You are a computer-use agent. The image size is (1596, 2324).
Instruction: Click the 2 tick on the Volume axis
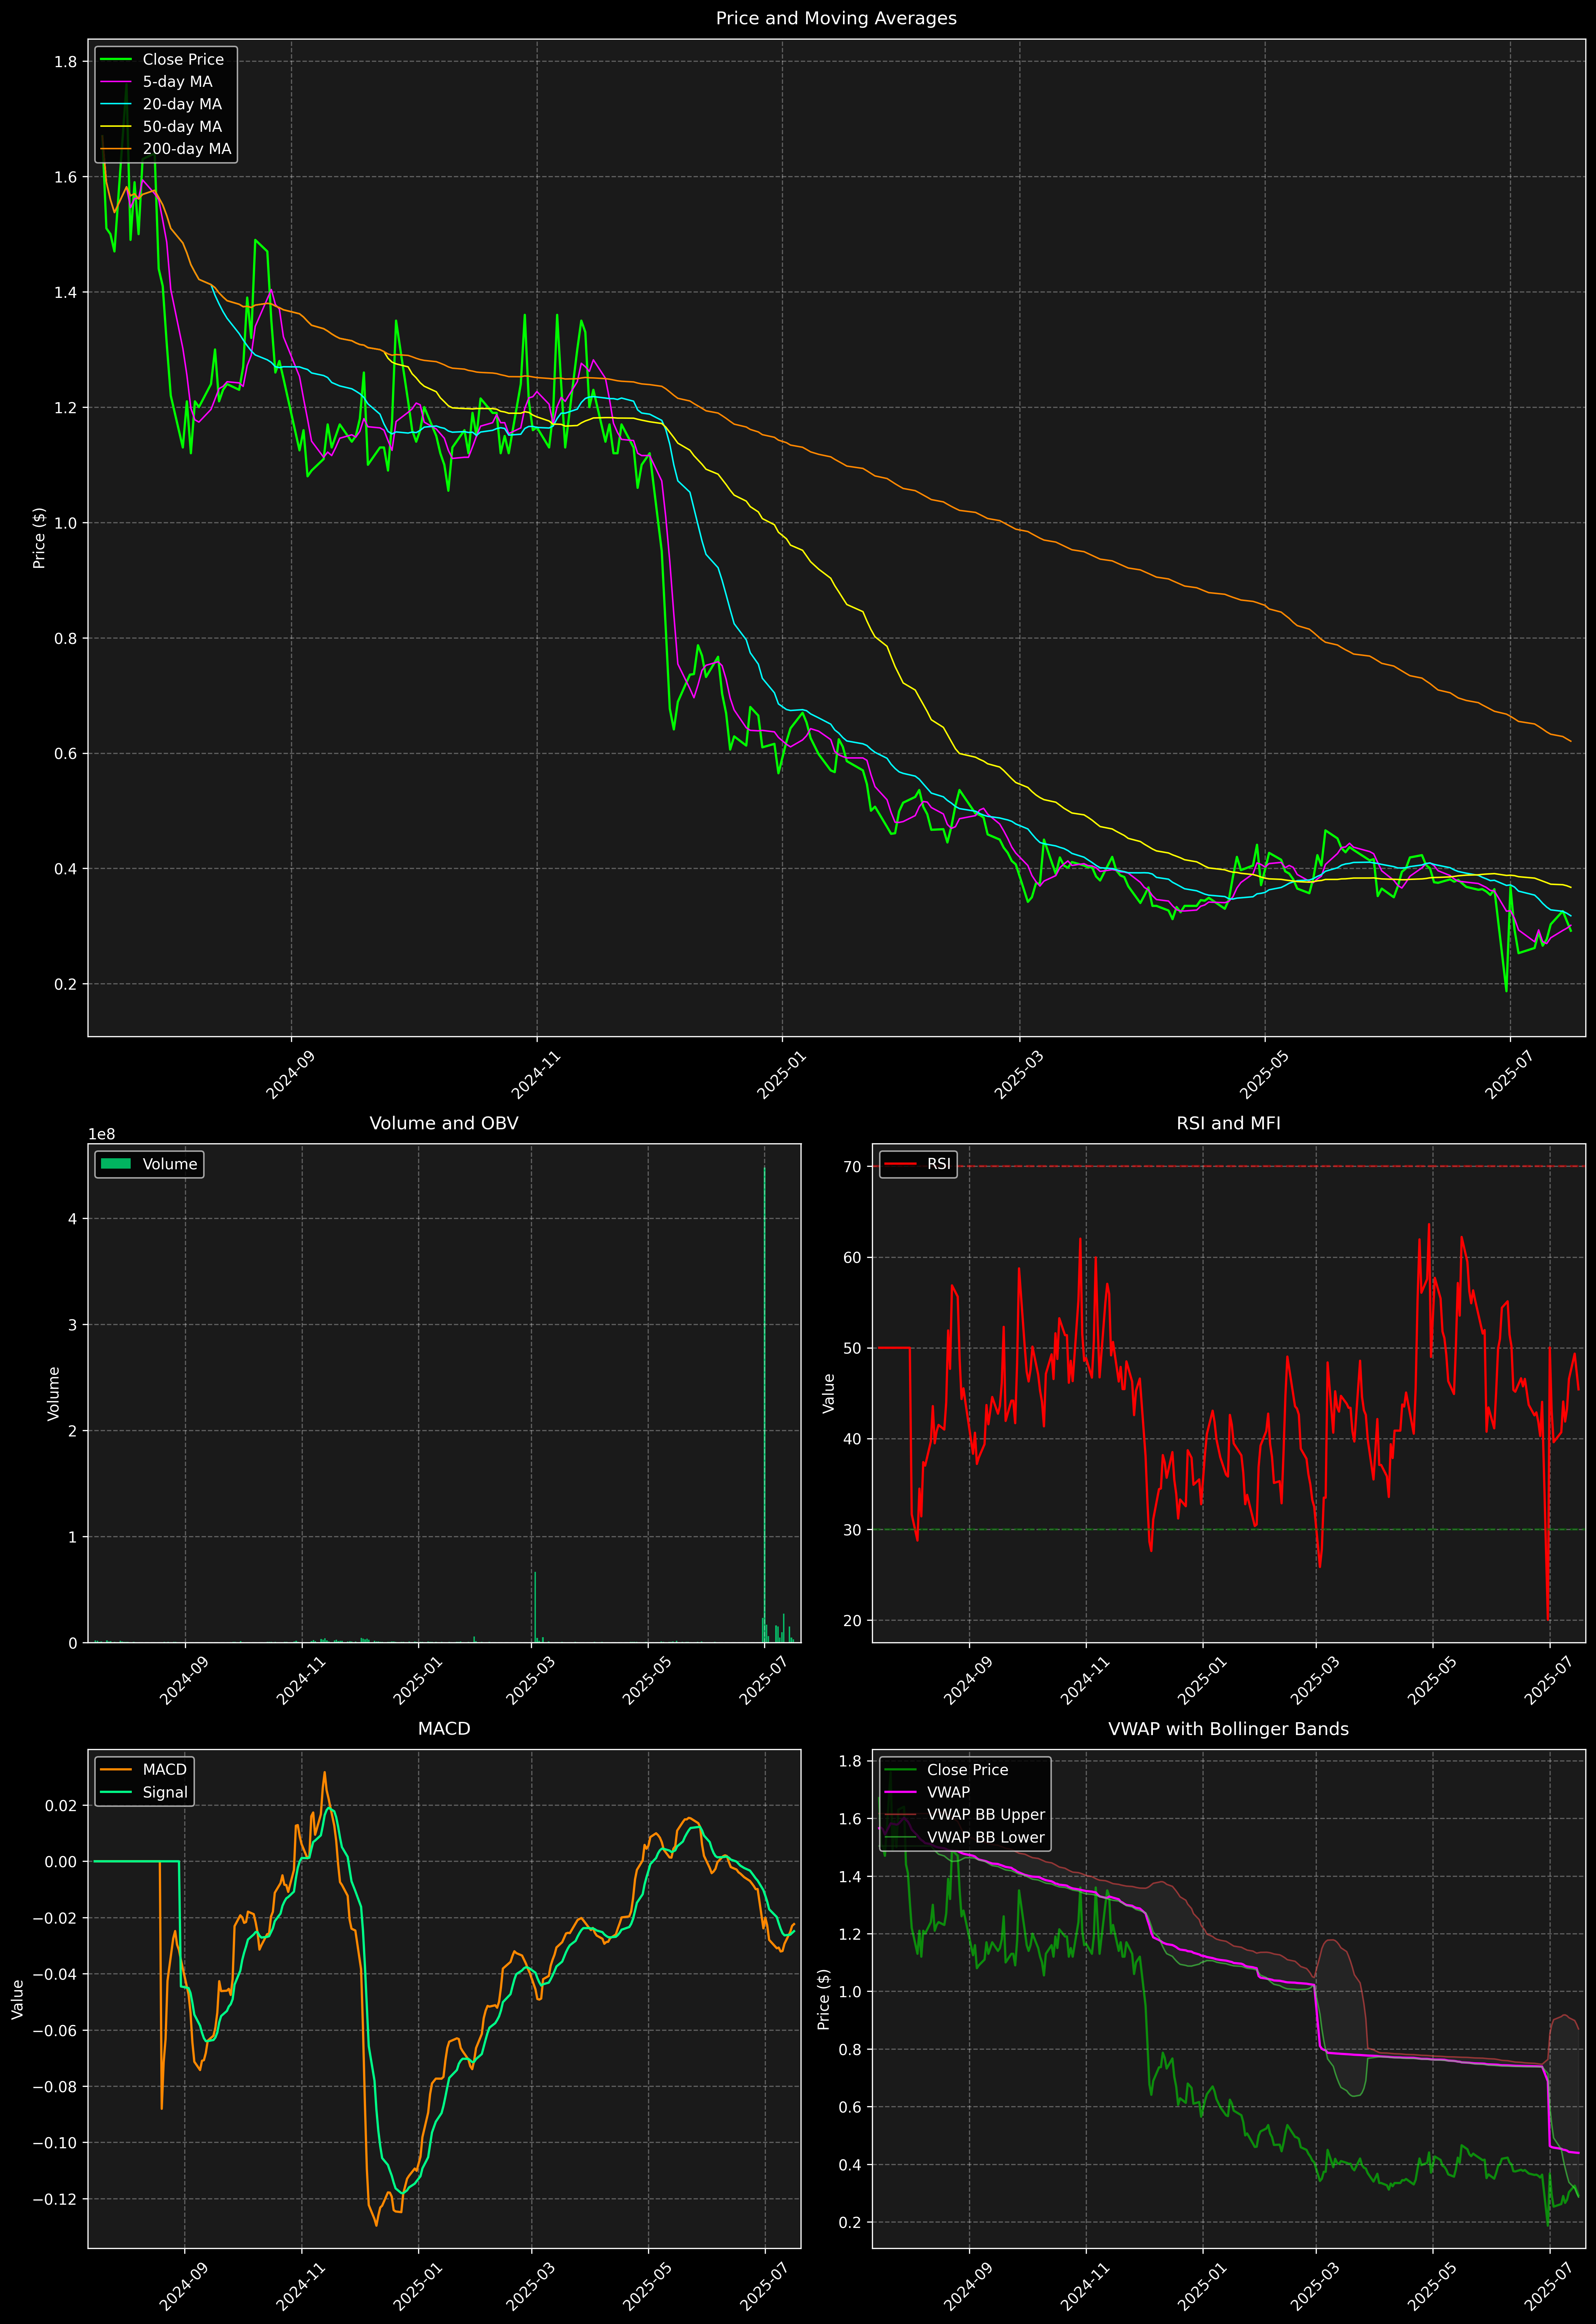click(x=73, y=1431)
